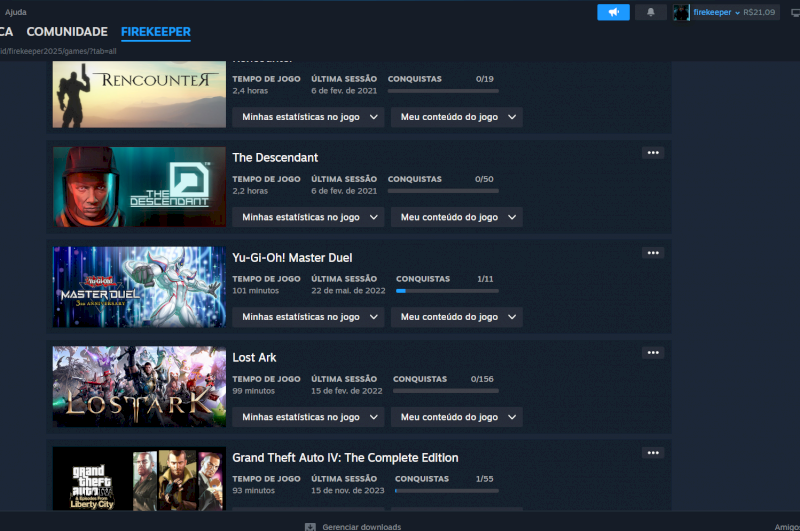Open the Grand Theft Auto IV title link

(345, 457)
